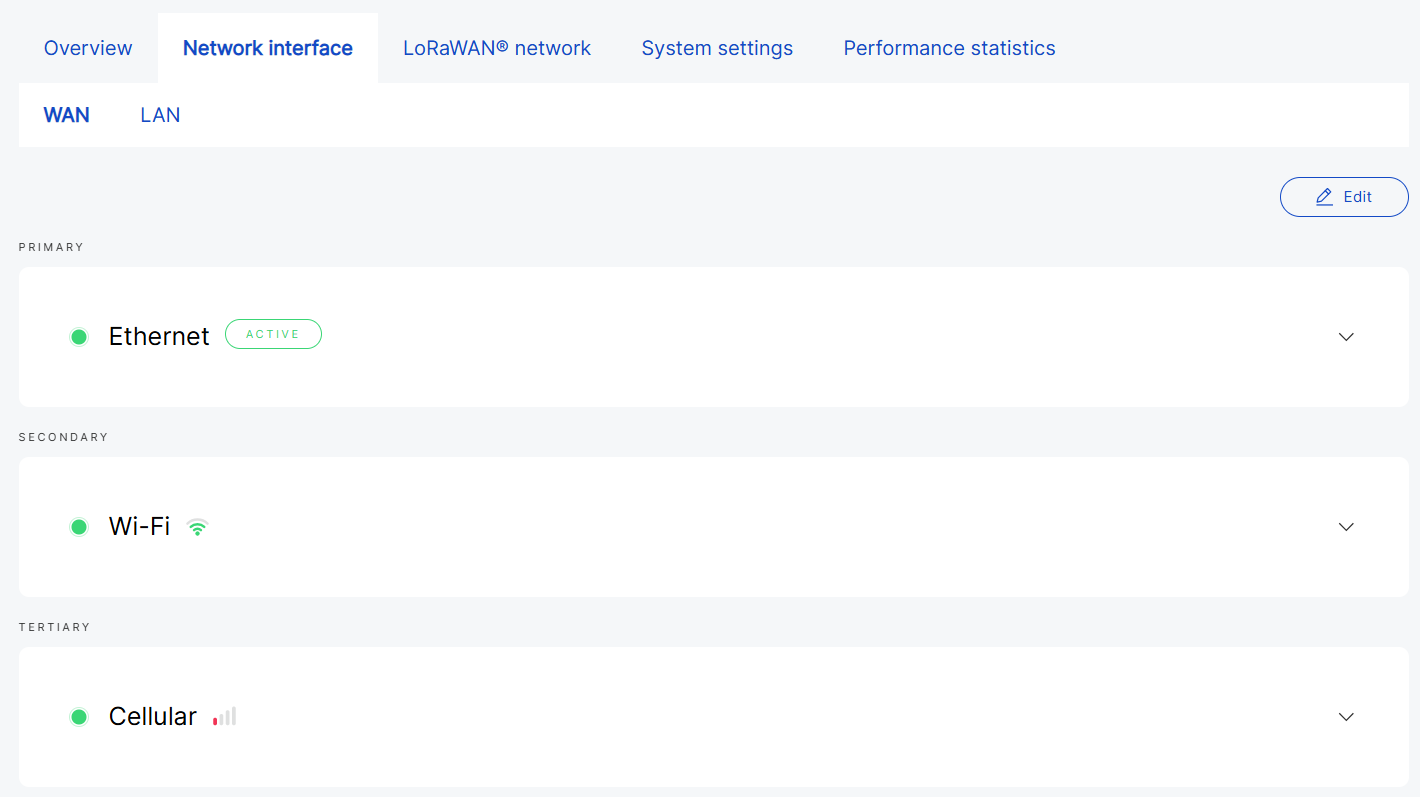
Task: Click the Wi-Fi signal strength icon
Action: [197, 527]
